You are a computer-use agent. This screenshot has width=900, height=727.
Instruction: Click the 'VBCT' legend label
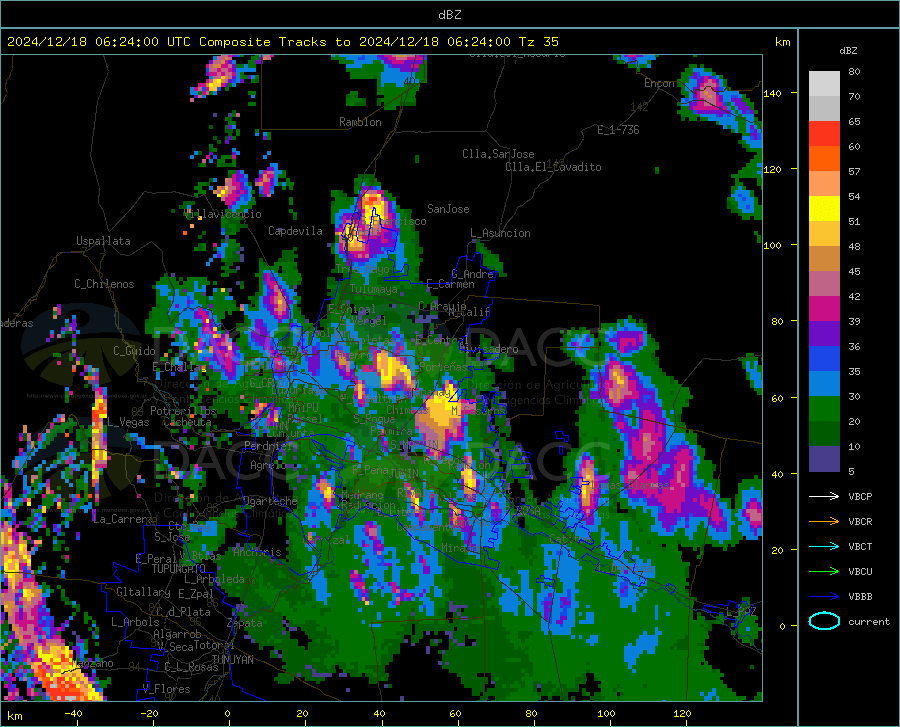860,546
